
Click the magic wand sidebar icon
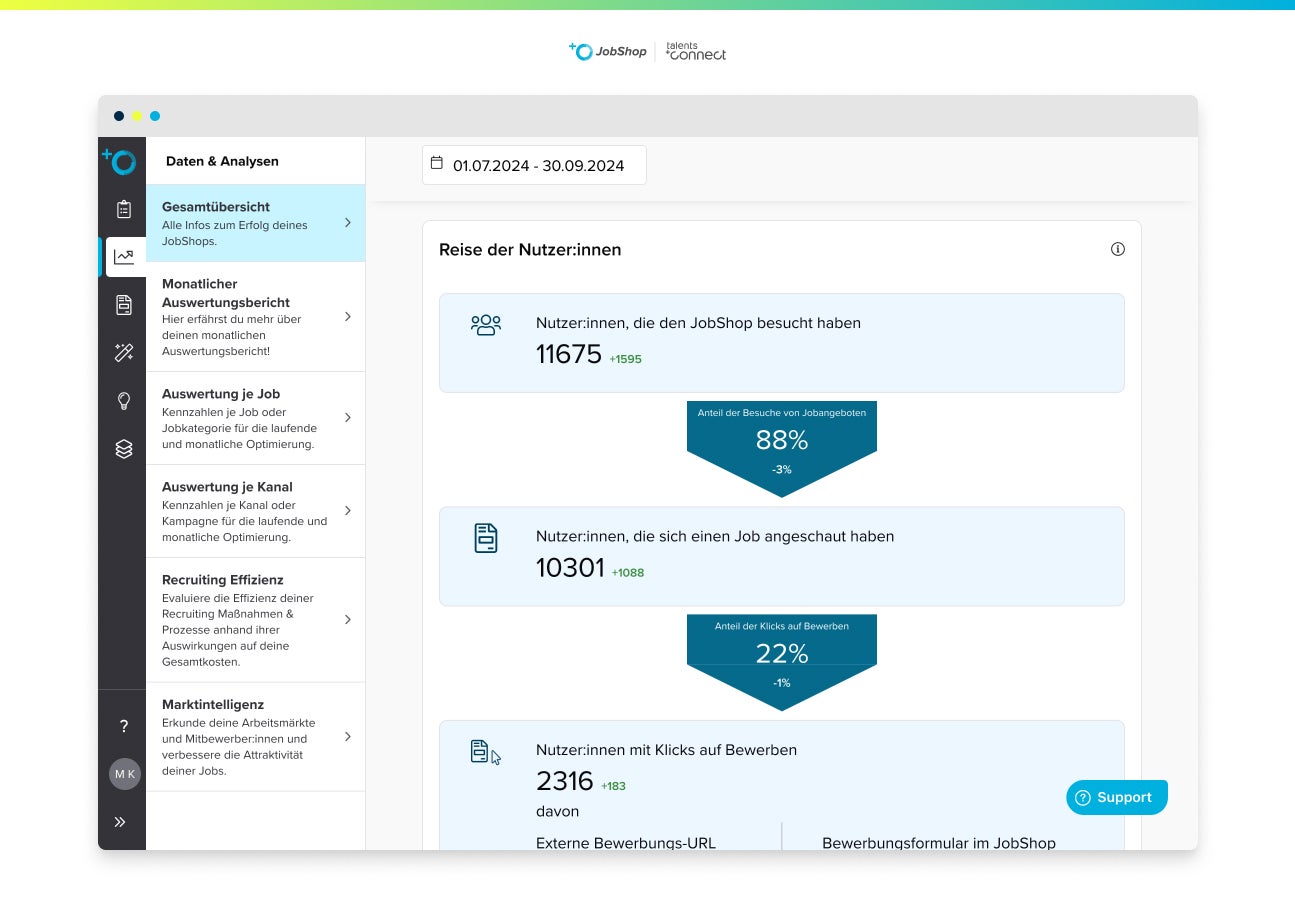pyautogui.click(x=123, y=353)
